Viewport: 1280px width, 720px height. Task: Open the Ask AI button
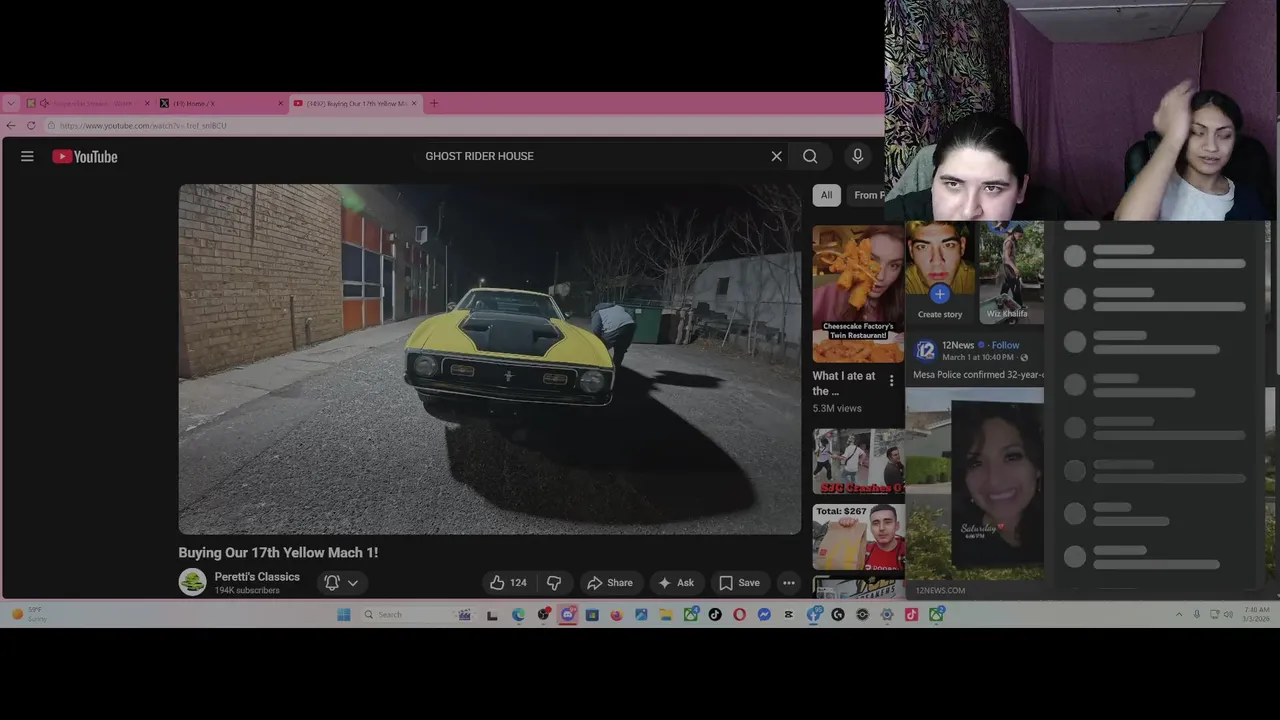pos(676,582)
